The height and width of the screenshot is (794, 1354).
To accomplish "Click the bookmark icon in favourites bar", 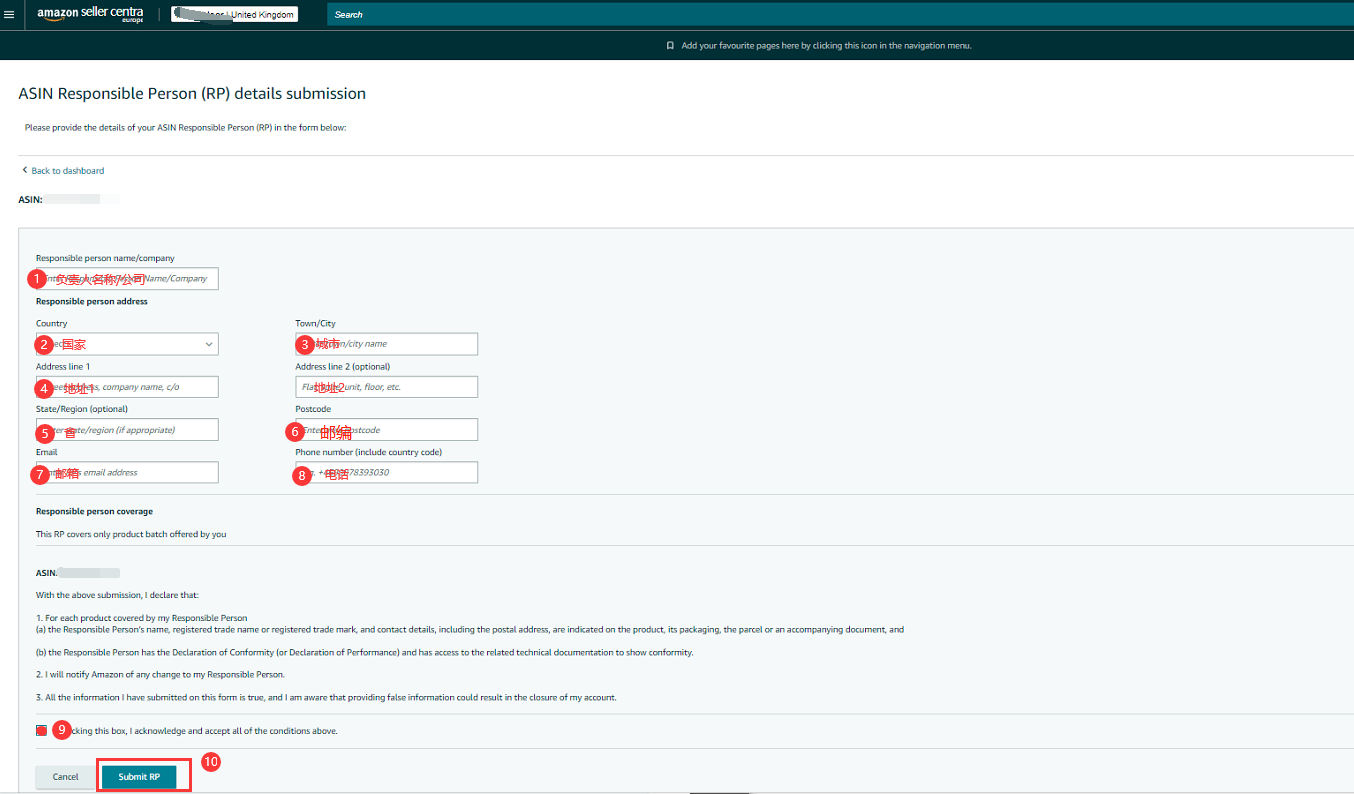I will point(670,46).
